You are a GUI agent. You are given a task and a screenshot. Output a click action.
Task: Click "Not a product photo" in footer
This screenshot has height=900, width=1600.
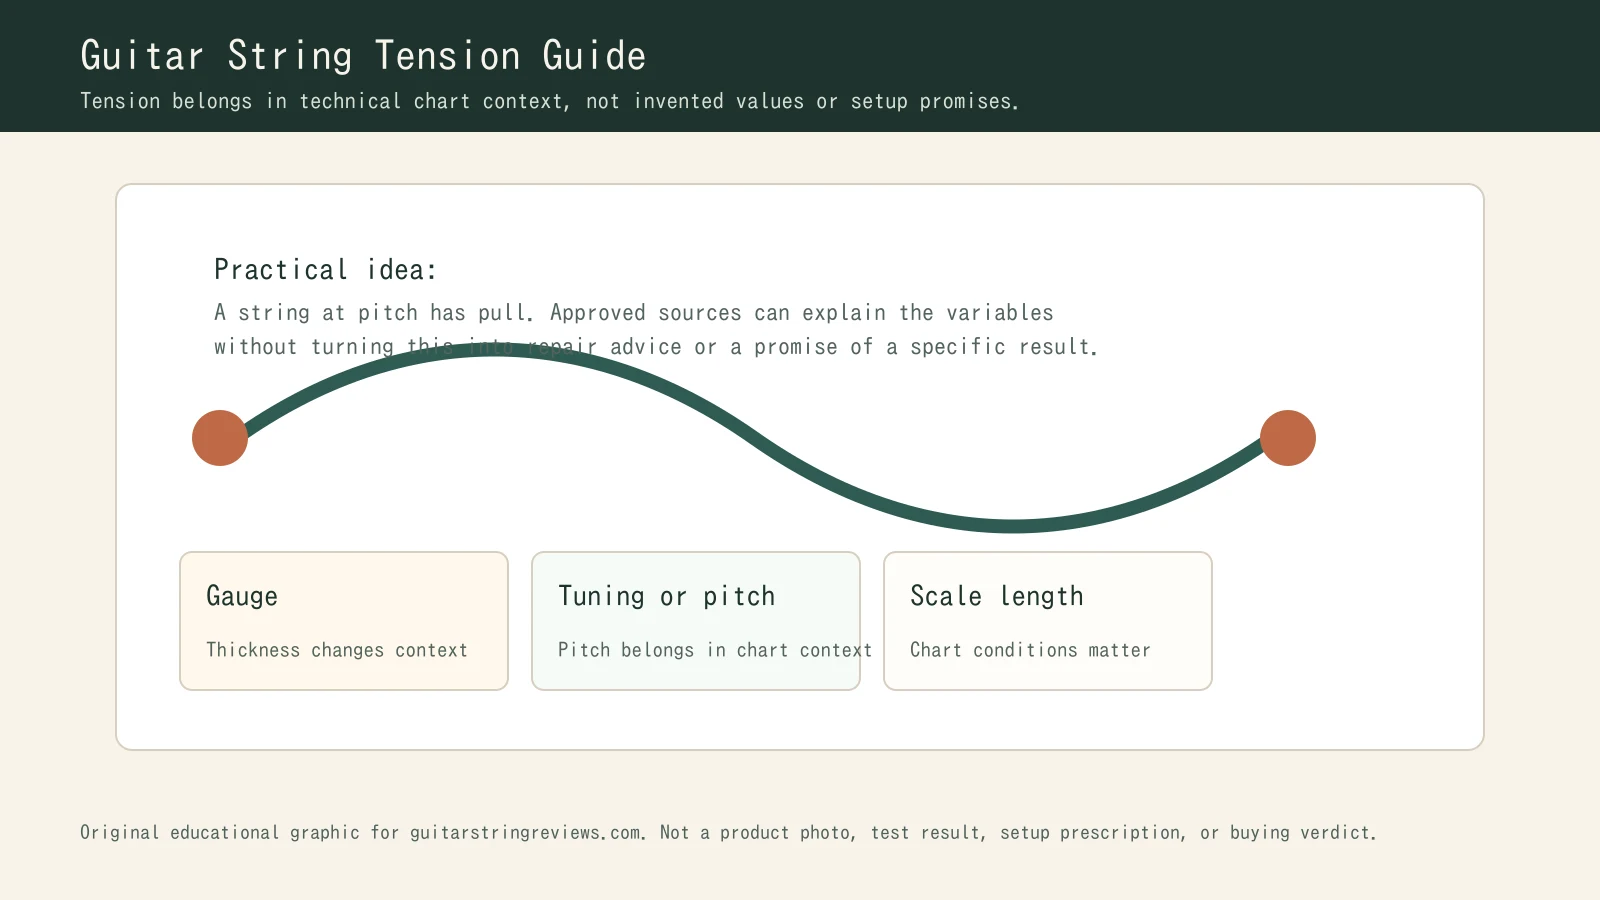pos(756,833)
